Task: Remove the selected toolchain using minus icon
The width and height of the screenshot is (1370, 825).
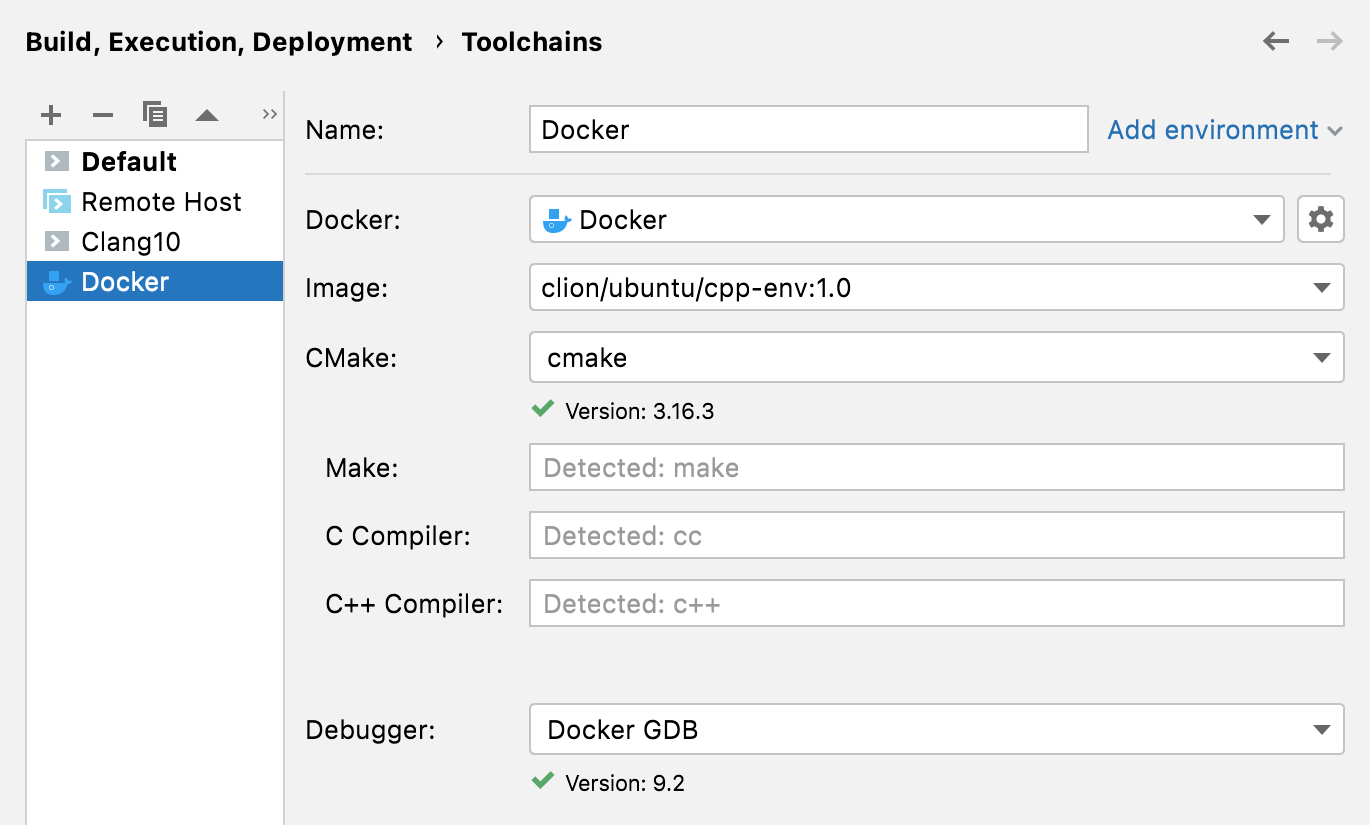Action: coord(103,114)
